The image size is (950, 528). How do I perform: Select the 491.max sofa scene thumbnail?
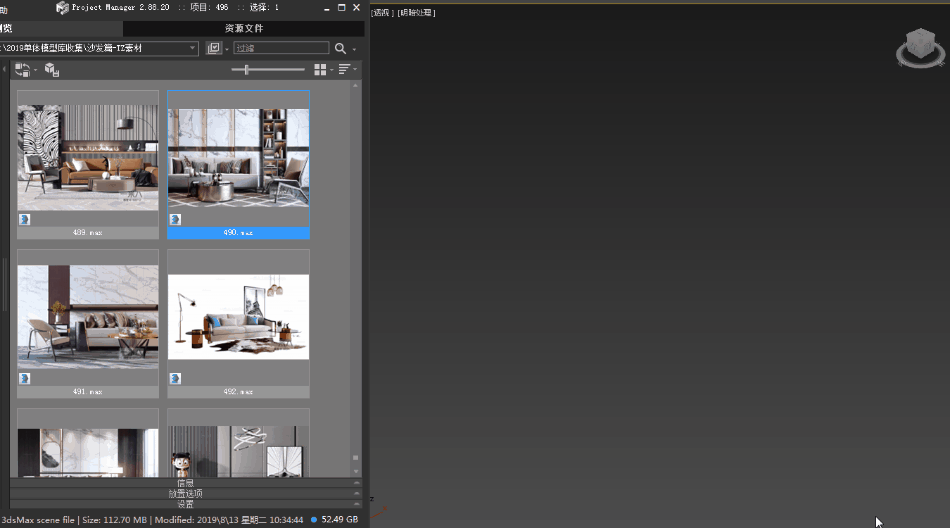click(88, 317)
